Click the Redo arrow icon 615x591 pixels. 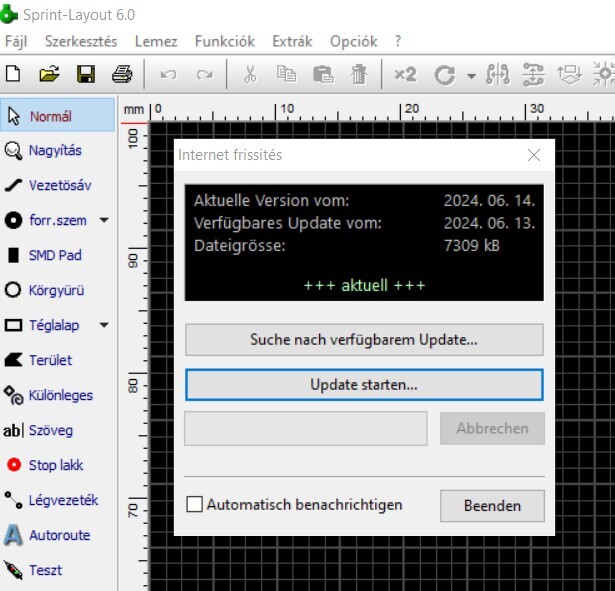tap(204, 74)
